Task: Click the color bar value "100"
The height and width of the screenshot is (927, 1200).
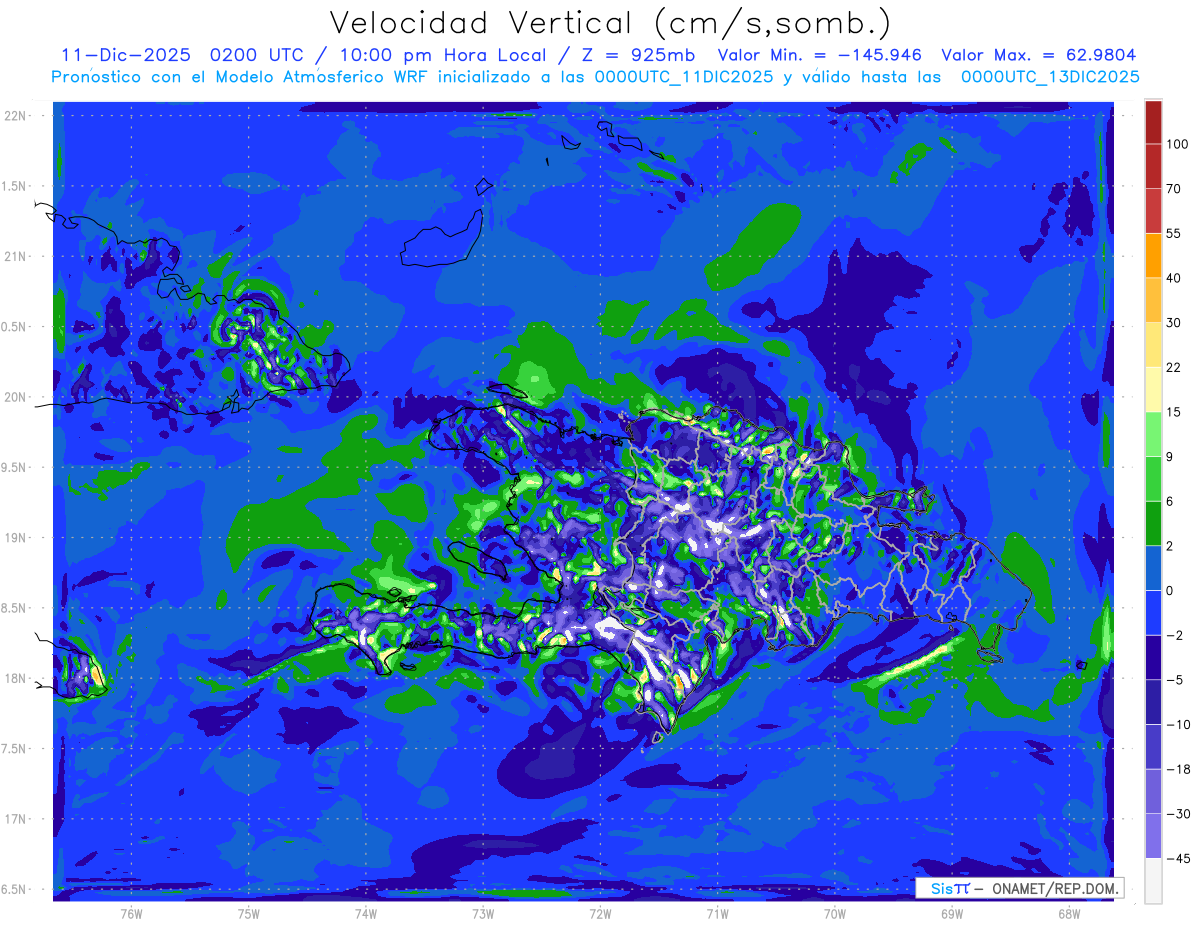Action: [x=1177, y=144]
